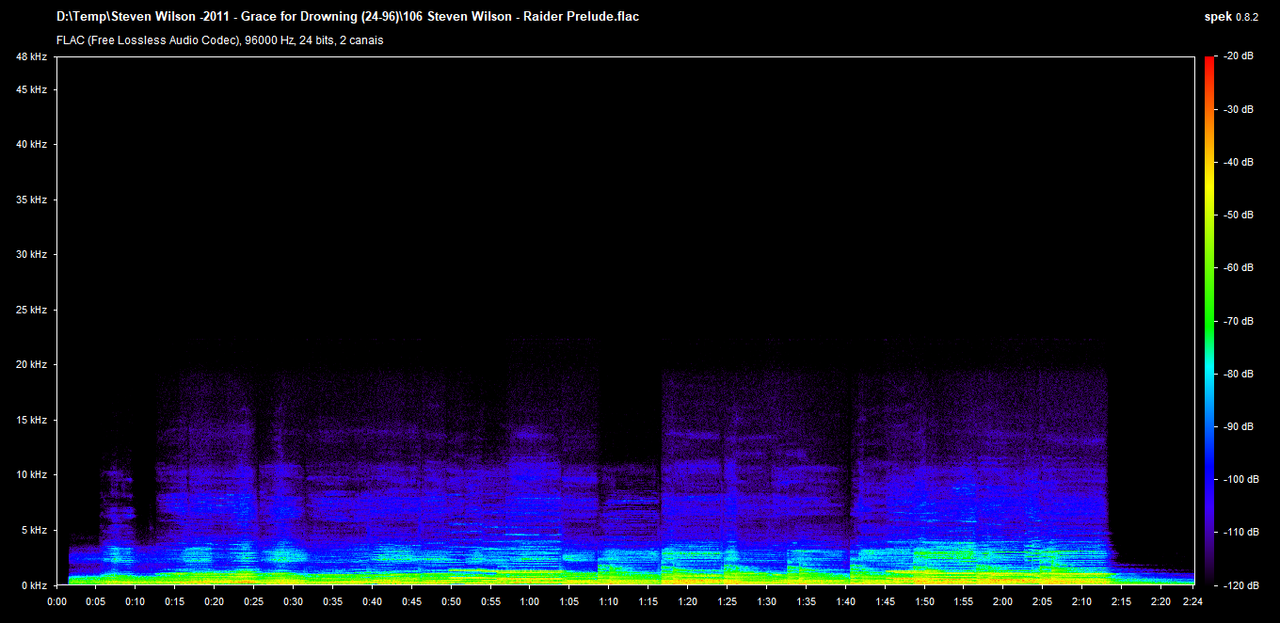Click the 0:30 time axis label
This screenshot has height=623, width=1280.
(x=293, y=602)
